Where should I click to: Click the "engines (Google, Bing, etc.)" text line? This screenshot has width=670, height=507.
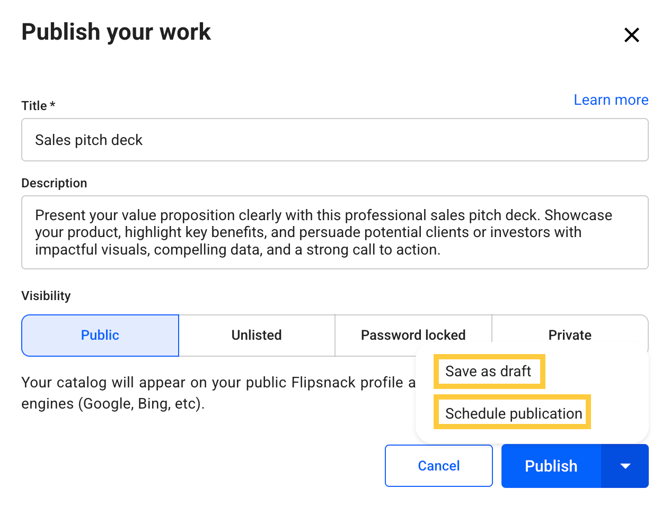pos(113,406)
